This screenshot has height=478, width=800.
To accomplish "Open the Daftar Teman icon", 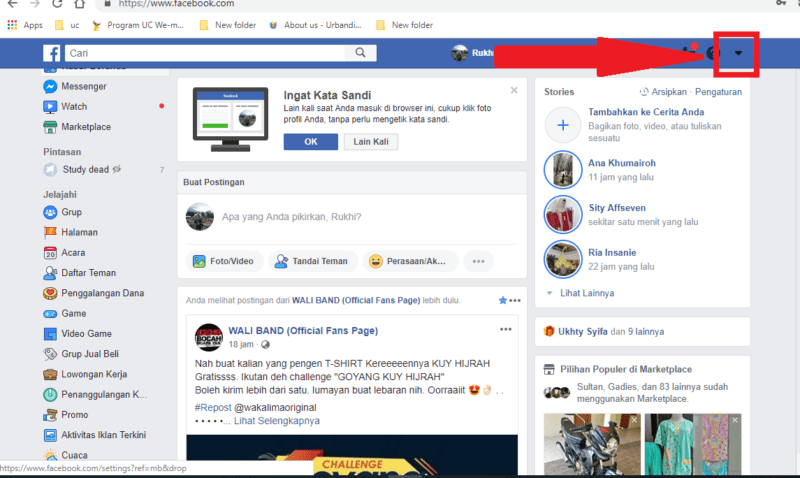I will [x=50, y=273].
